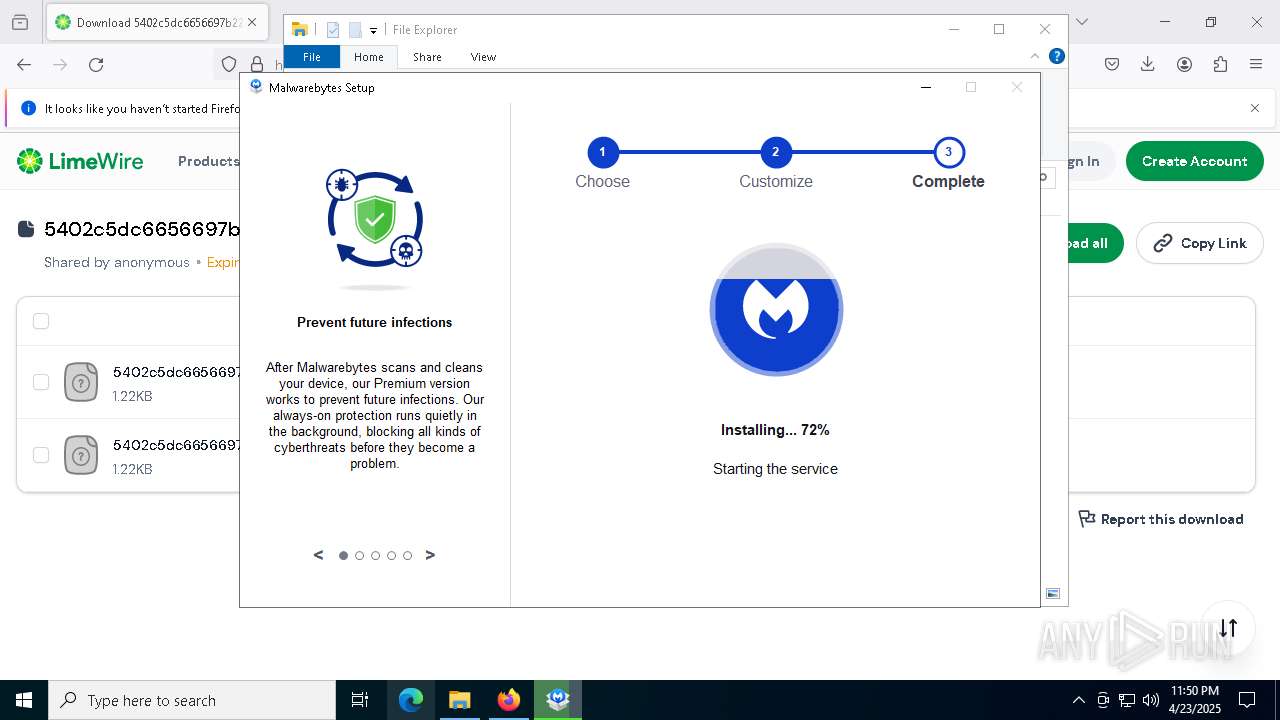Go to the previous slide with the left arrow
This screenshot has width=1280, height=720.
319,555
